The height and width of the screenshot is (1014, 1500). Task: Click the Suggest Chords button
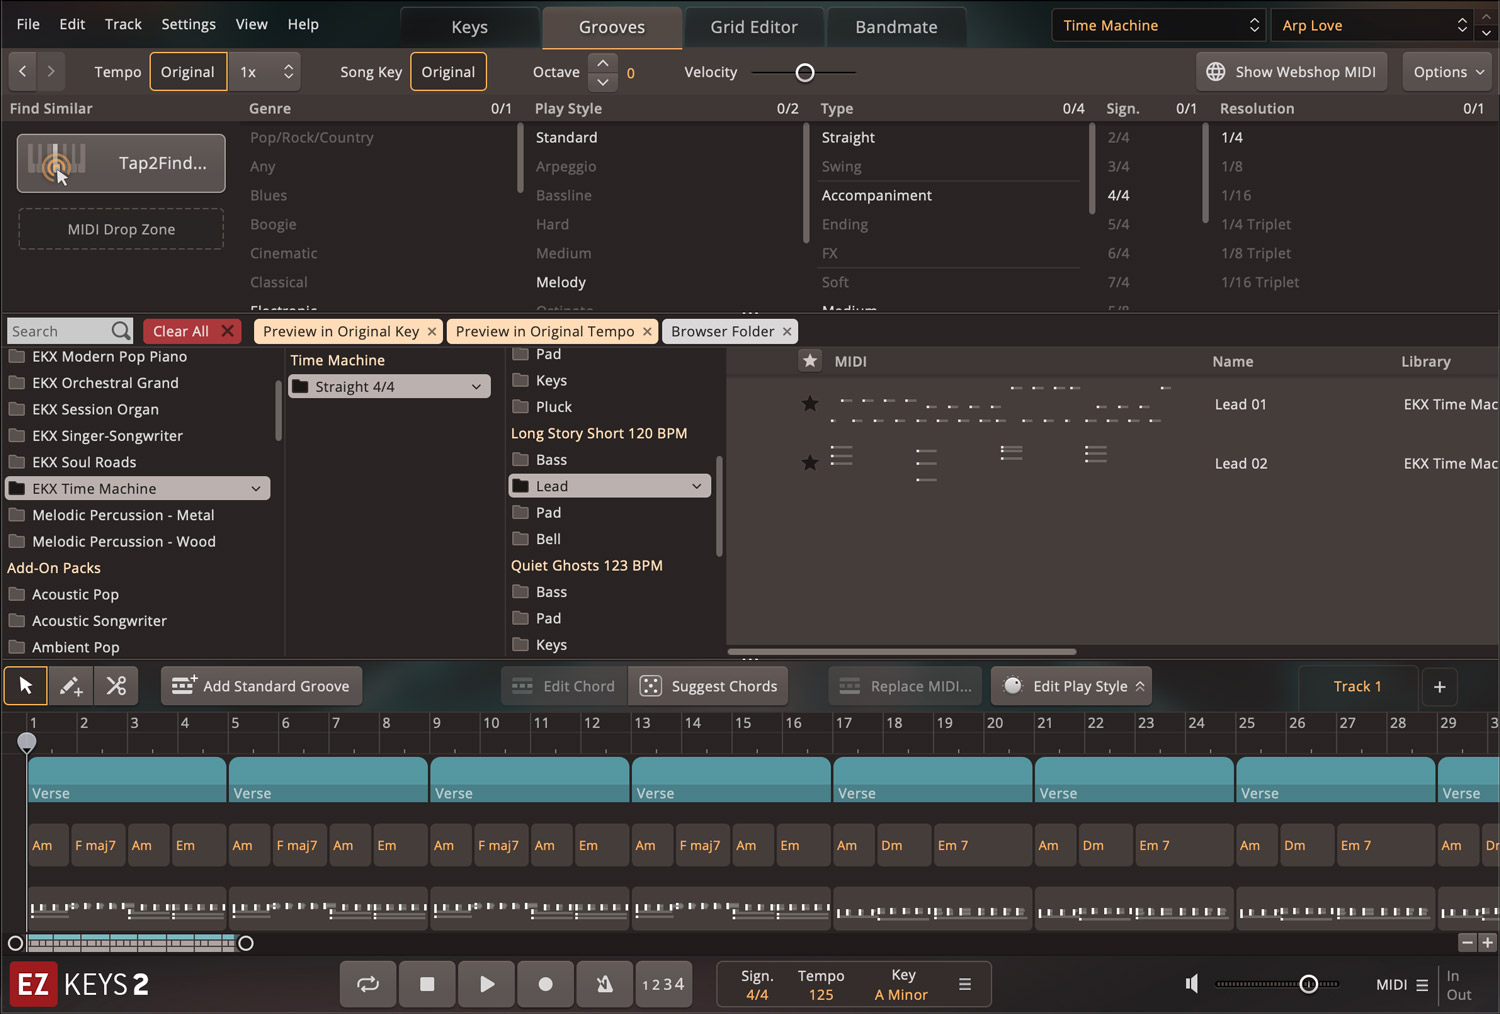pos(709,686)
